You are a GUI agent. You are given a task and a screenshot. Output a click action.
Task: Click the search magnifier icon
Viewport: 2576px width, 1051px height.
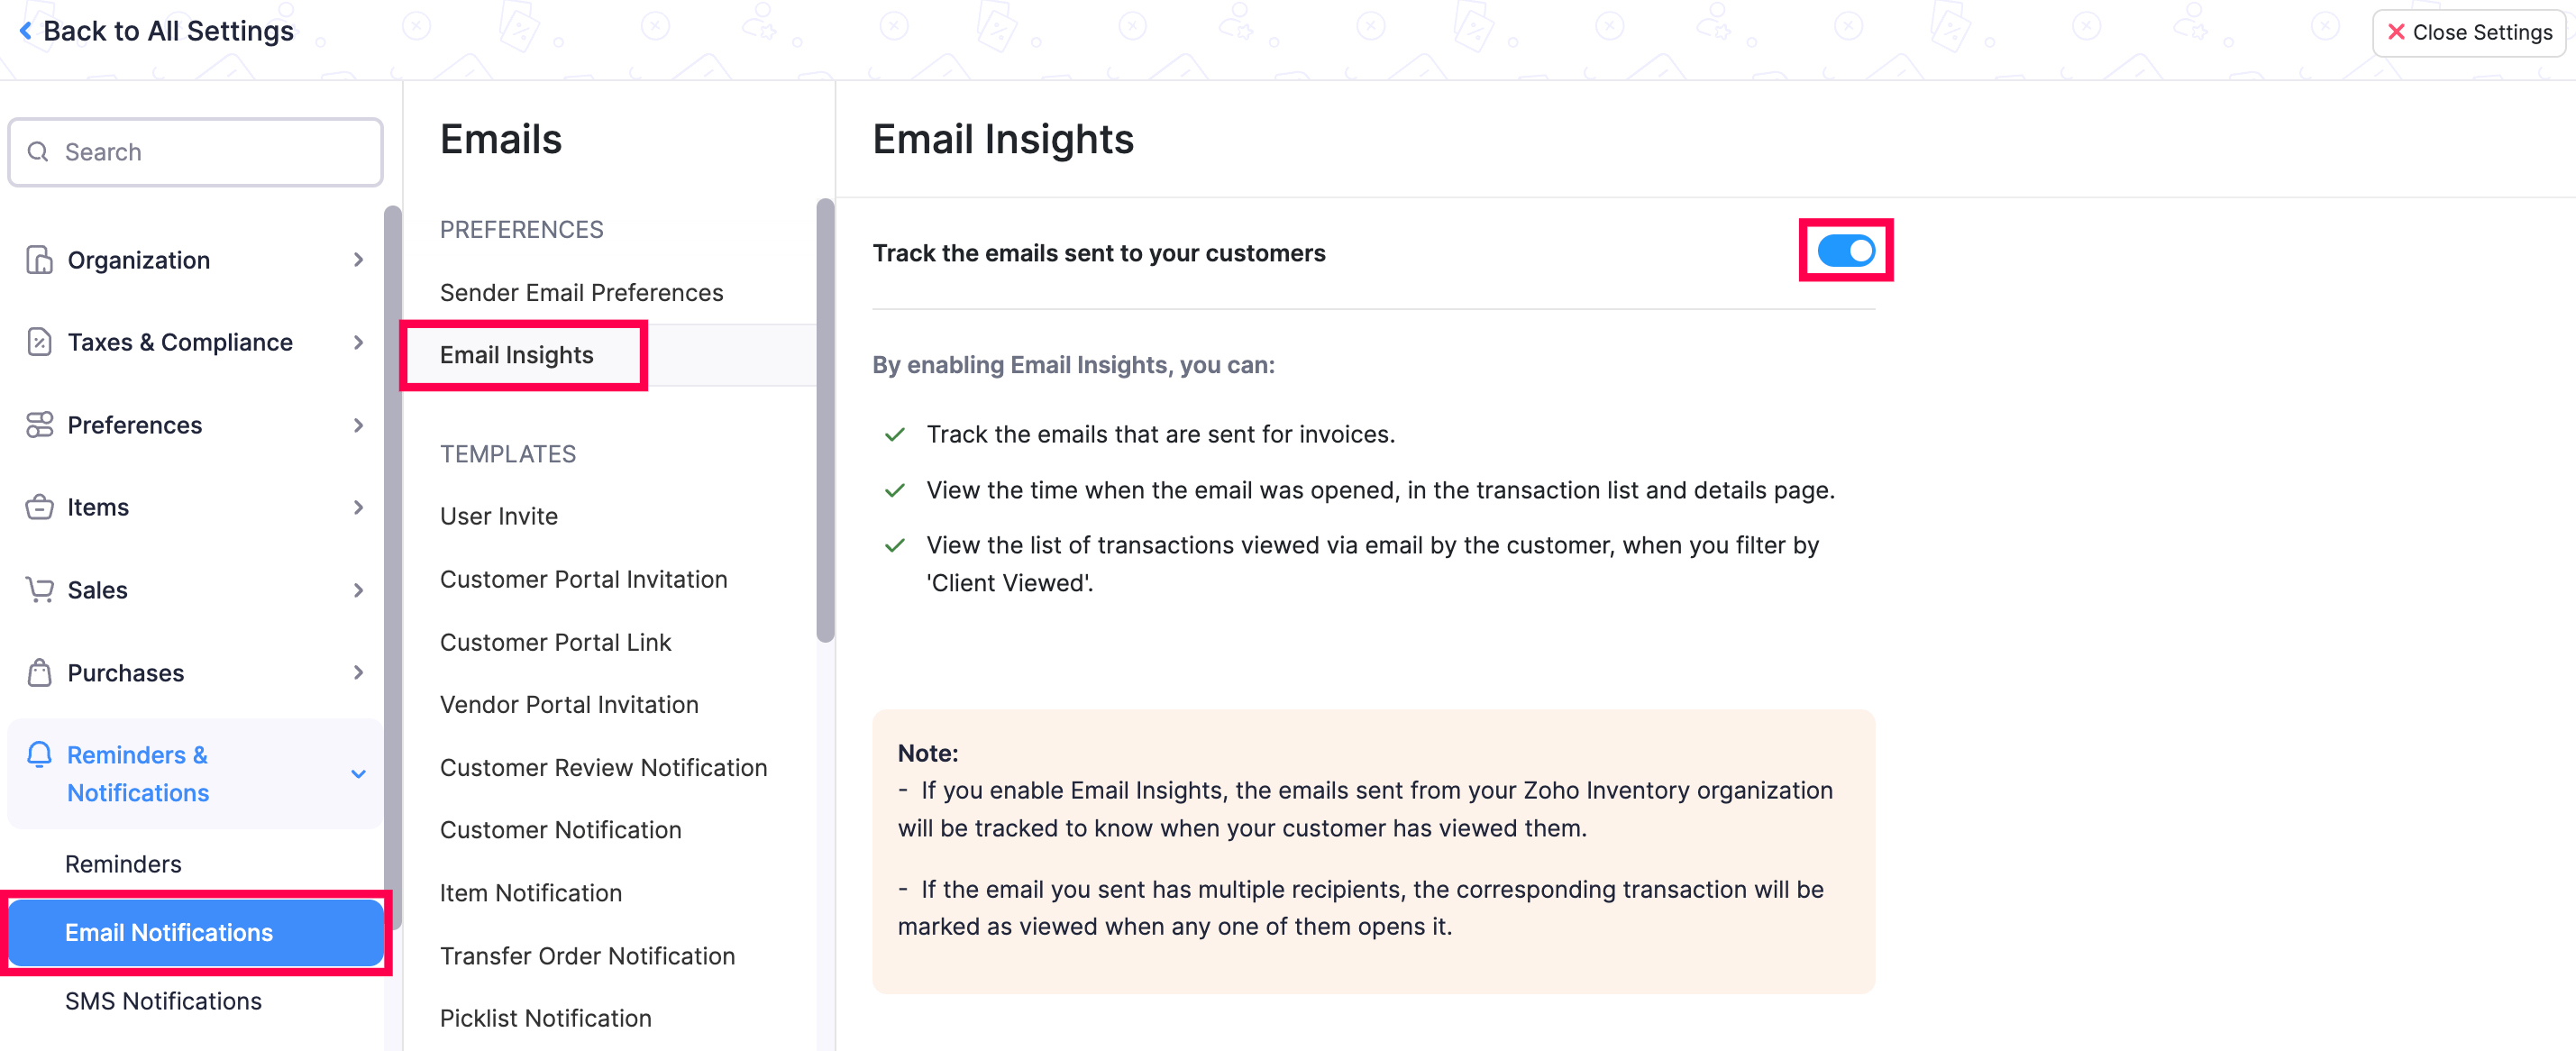38,152
